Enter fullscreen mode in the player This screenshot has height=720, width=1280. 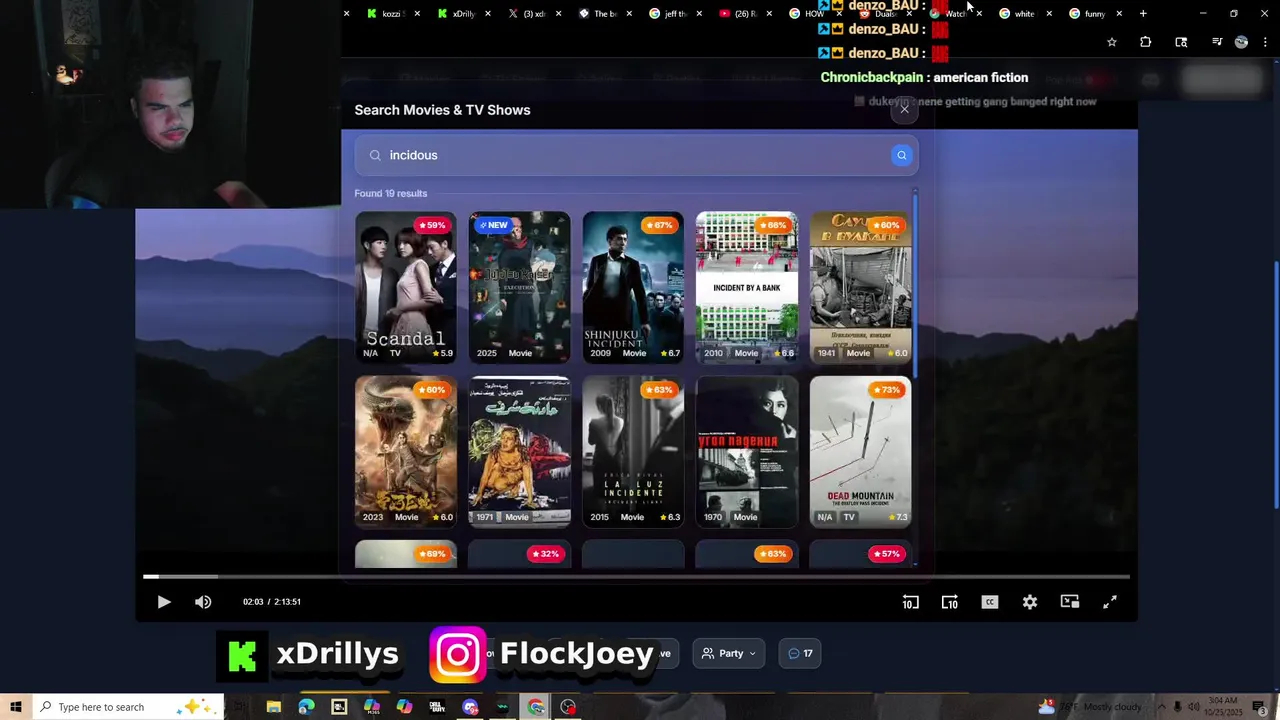tap(1110, 602)
